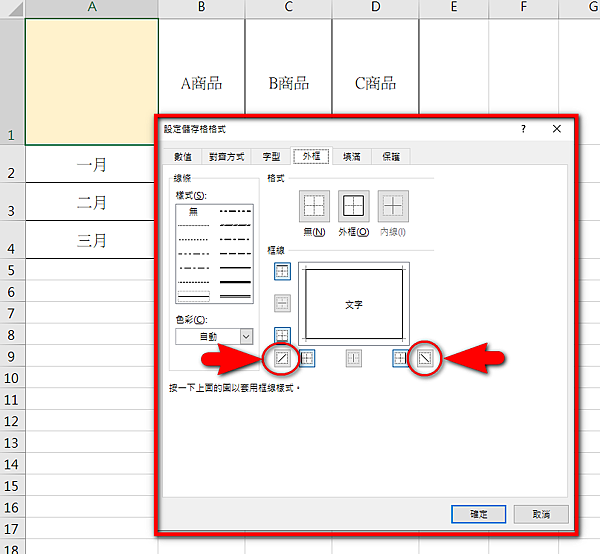This screenshot has height=554, width=600.
Task: Choose the double line style
Action: click(x=235, y=296)
